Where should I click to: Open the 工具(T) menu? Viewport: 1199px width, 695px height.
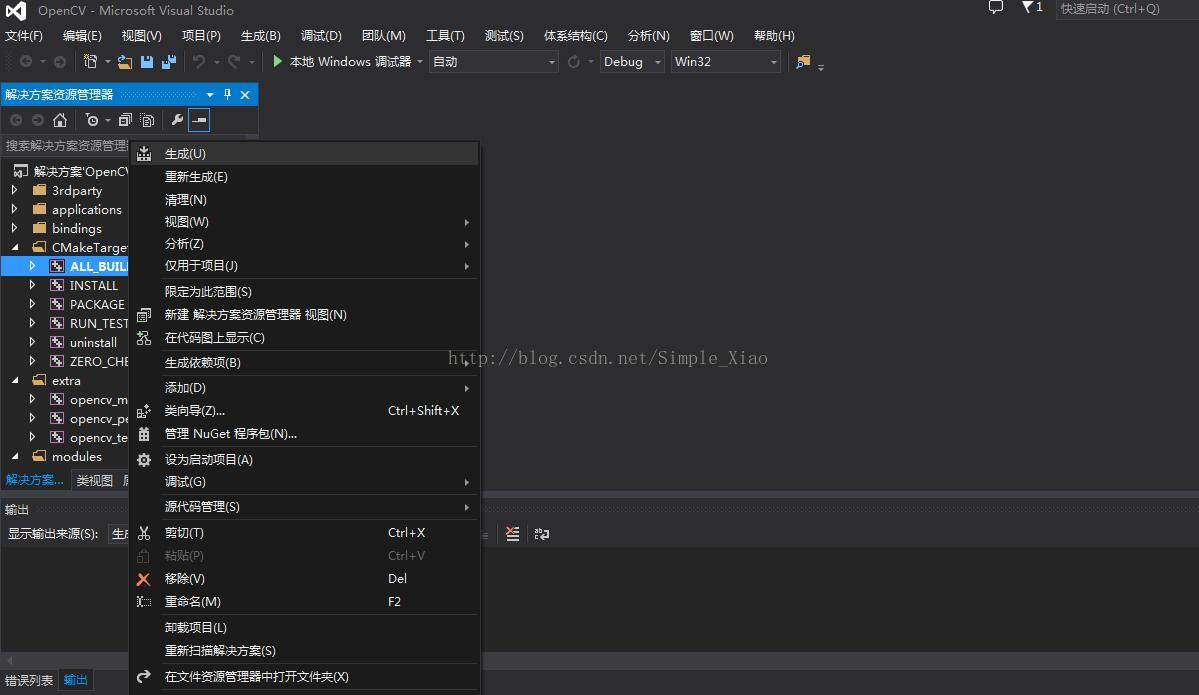tap(445, 36)
